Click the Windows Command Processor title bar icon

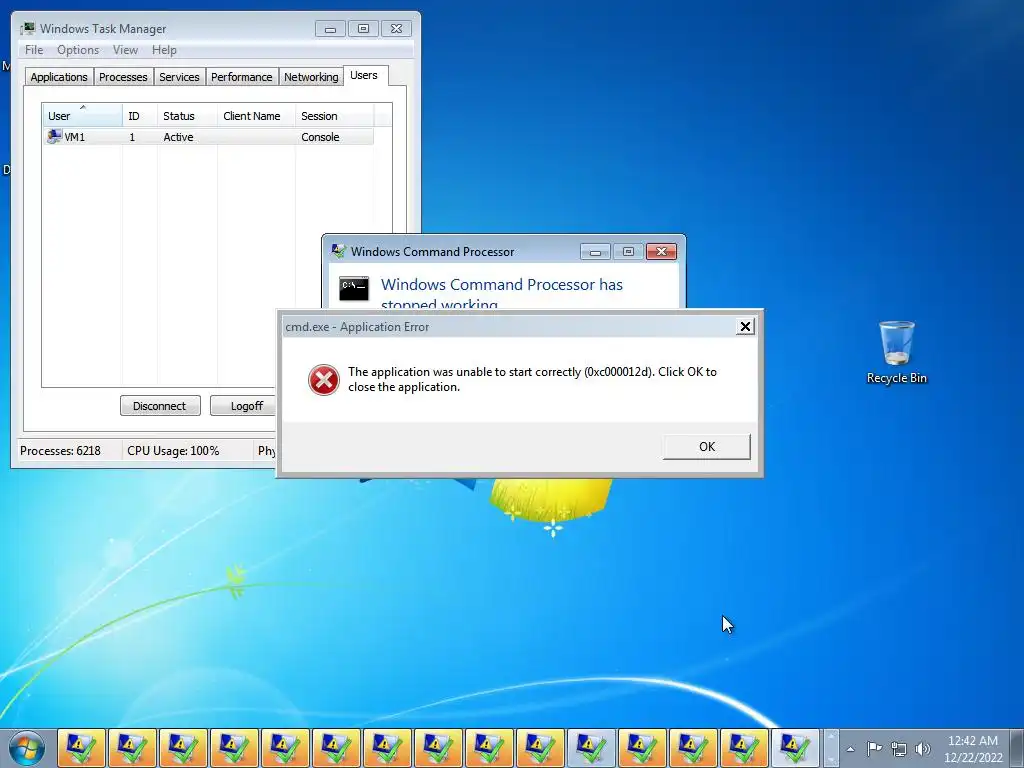pos(338,251)
